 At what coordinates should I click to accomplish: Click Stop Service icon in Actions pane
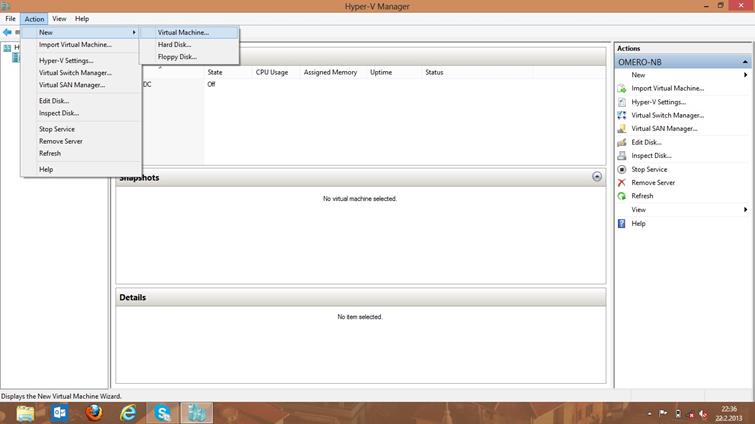pyautogui.click(x=622, y=169)
